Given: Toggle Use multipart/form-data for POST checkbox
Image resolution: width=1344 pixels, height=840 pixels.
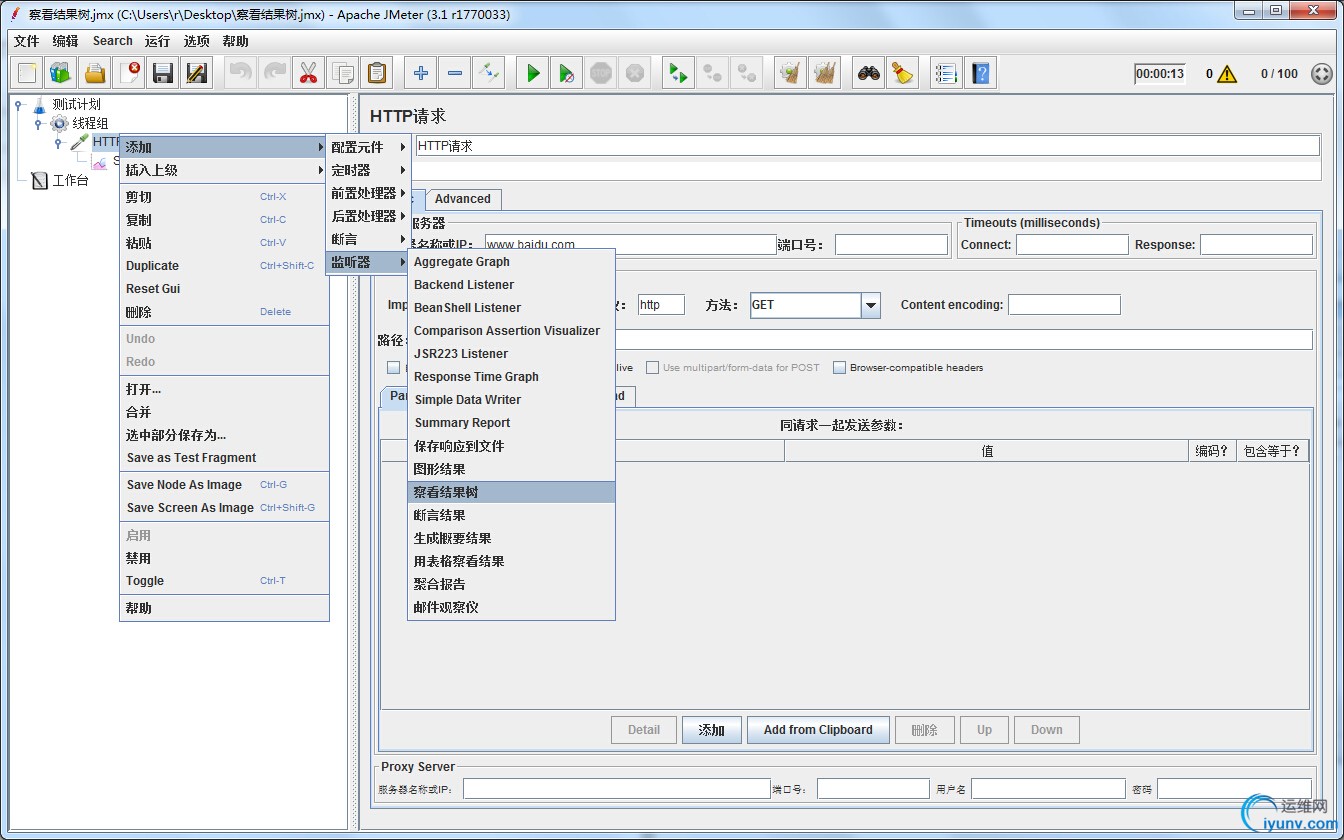Looking at the screenshot, I should coord(652,368).
